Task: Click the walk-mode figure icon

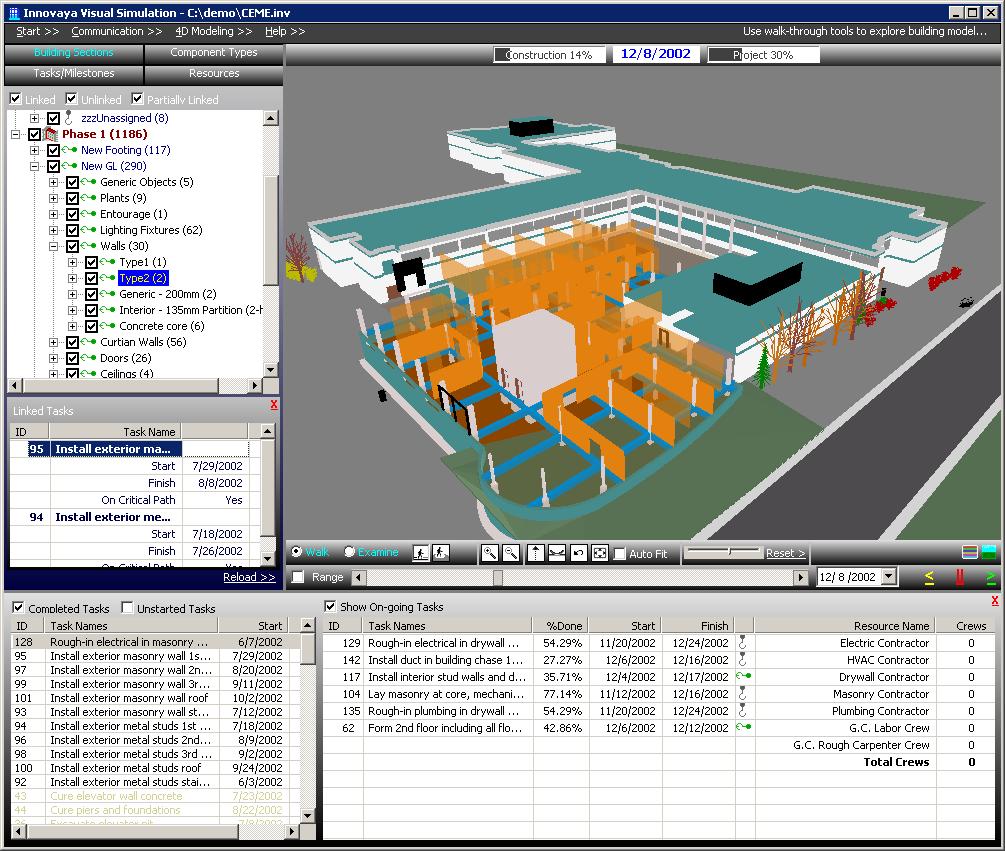Action: (x=420, y=553)
